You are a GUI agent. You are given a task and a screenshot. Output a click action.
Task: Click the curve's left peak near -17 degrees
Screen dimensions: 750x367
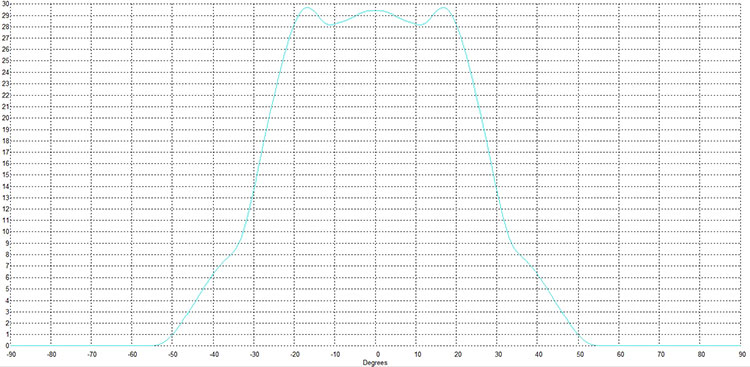click(x=307, y=7)
